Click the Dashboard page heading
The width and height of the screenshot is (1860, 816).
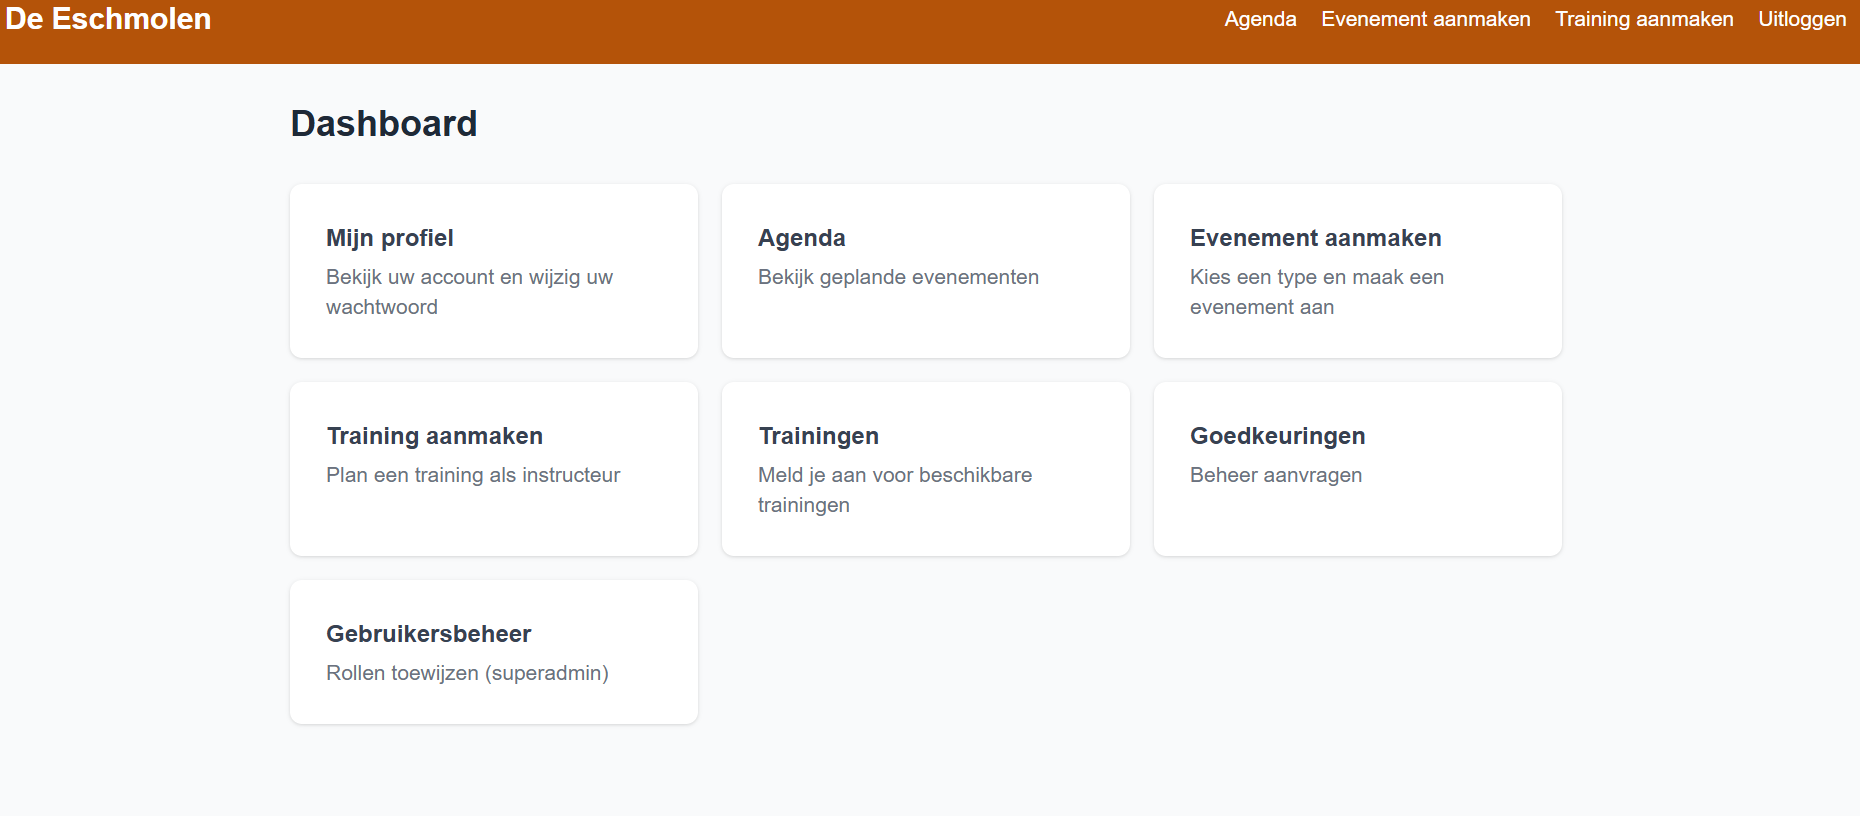(384, 124)
